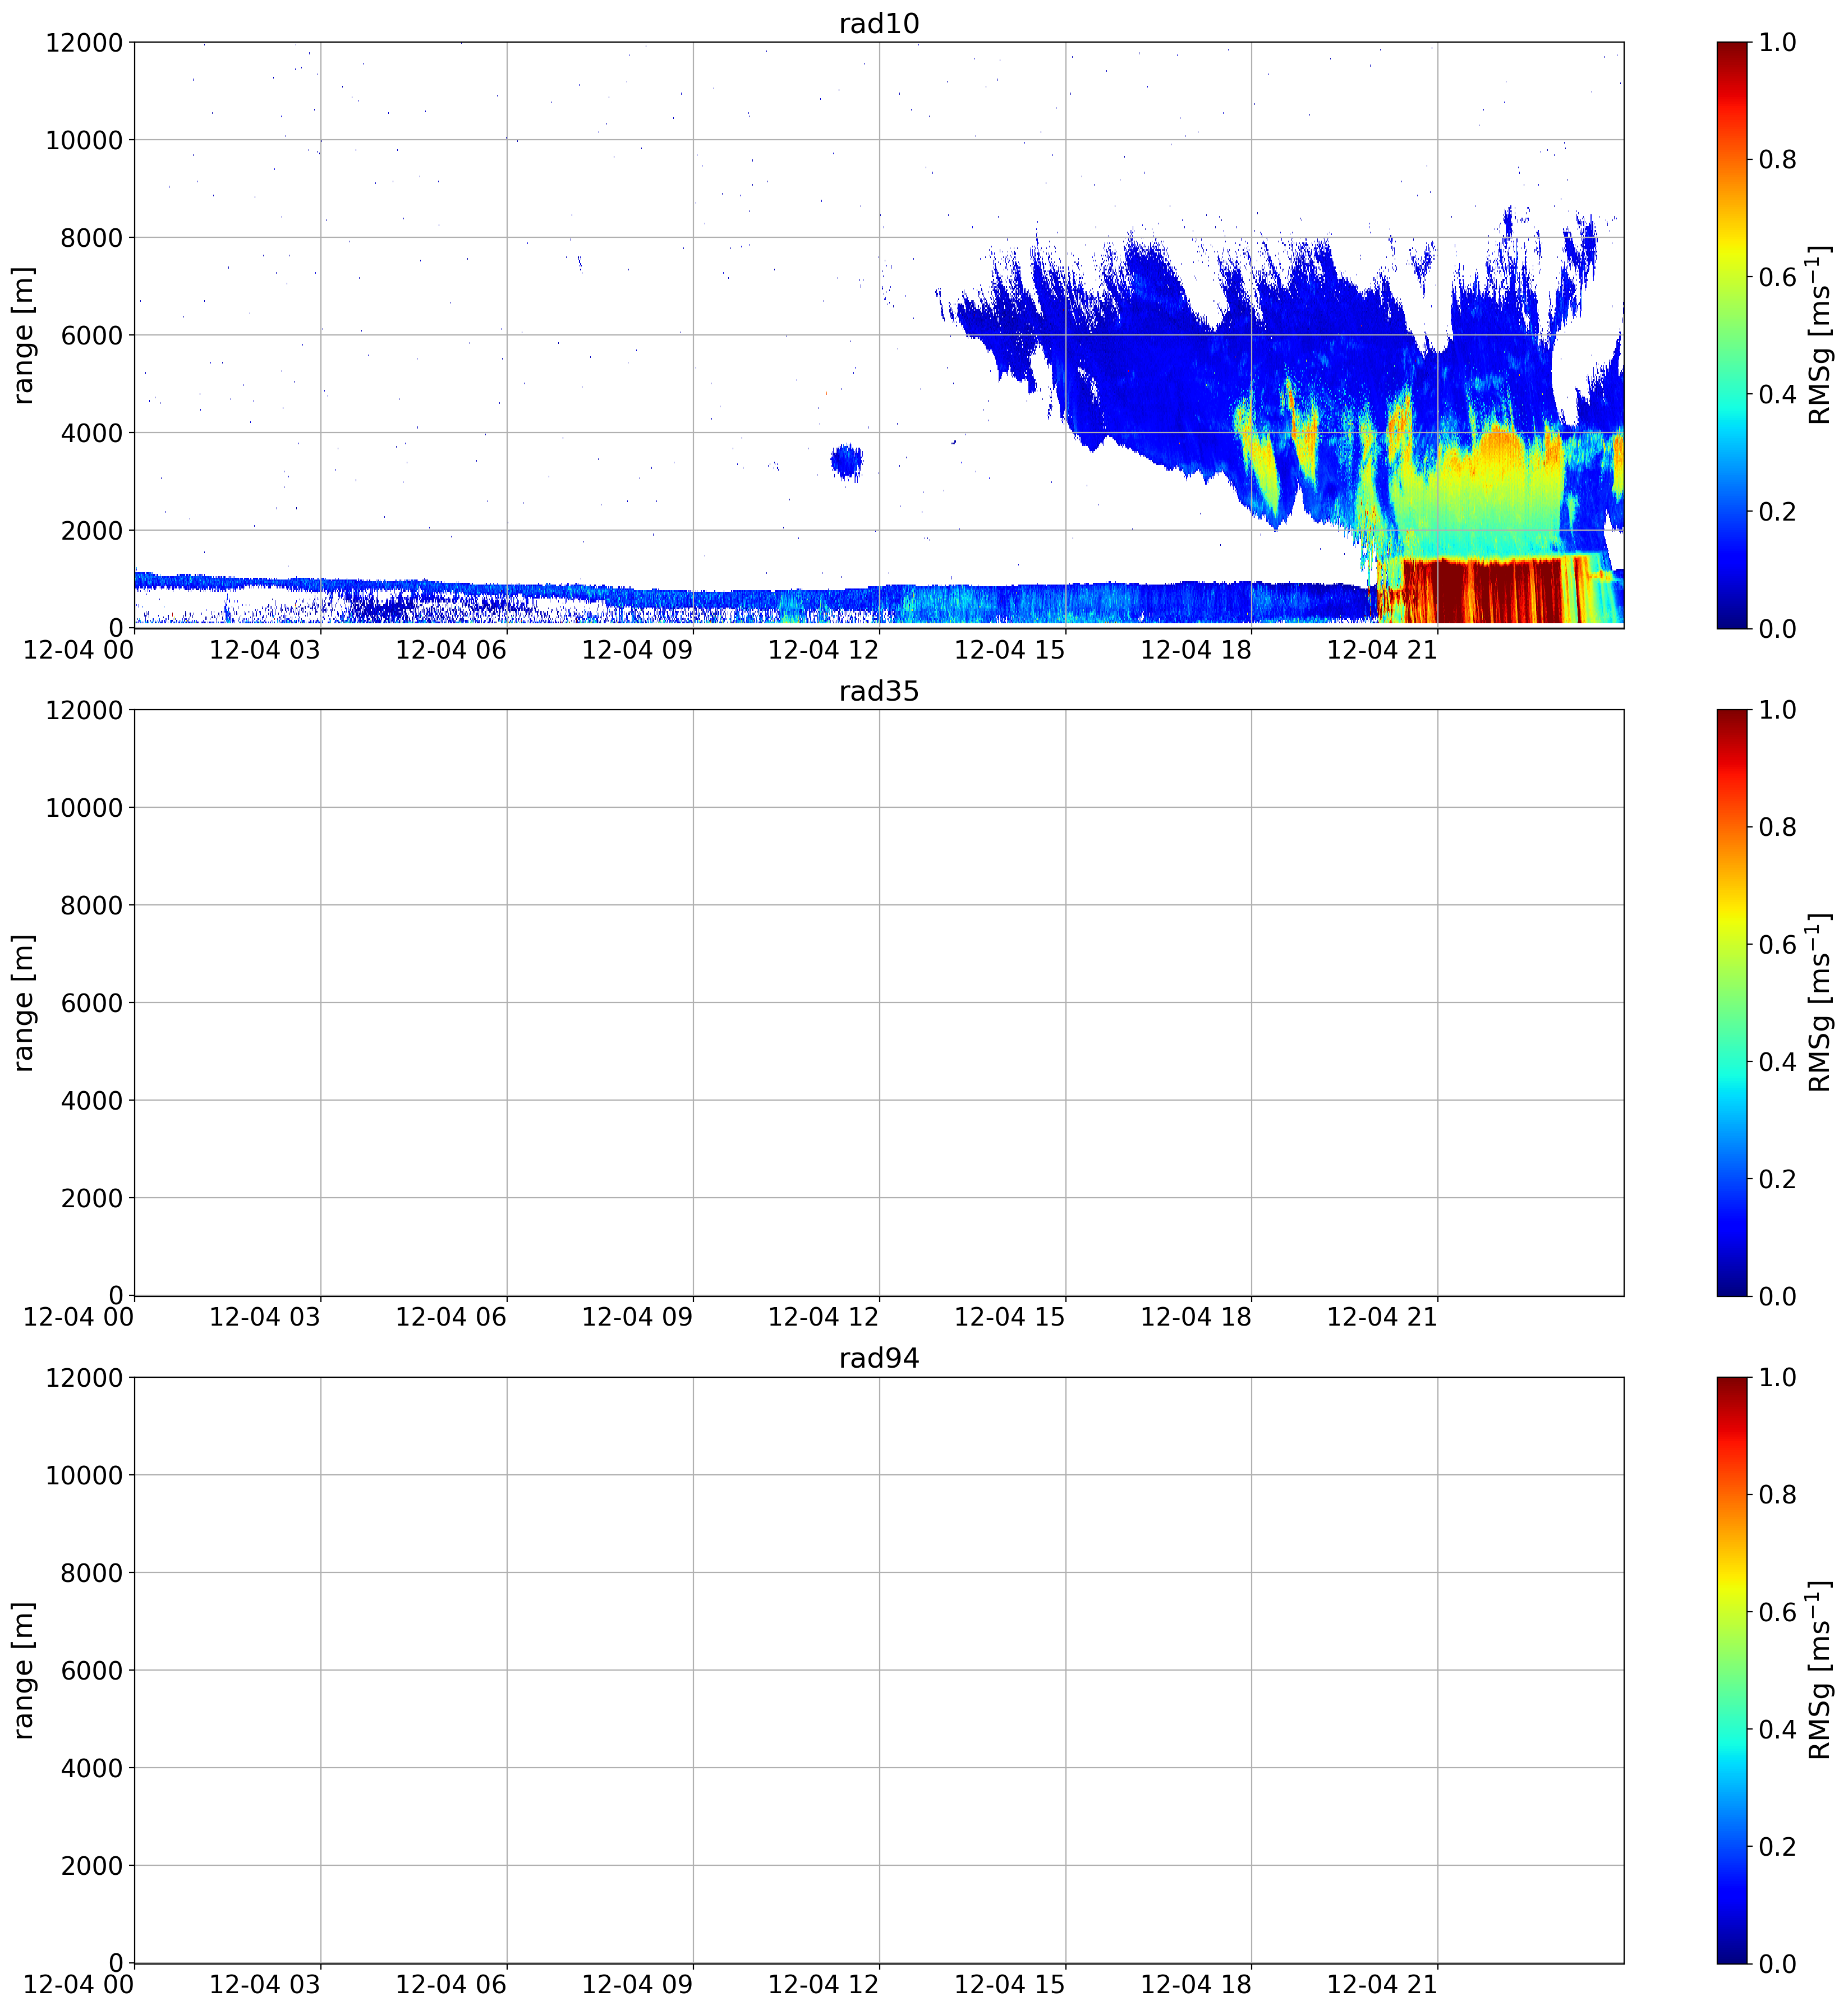The width and height of the screenshot is (1848, 2010).
Task: Click the 6000 y-tick on rad35 plot
Action: coord(91,1003)
